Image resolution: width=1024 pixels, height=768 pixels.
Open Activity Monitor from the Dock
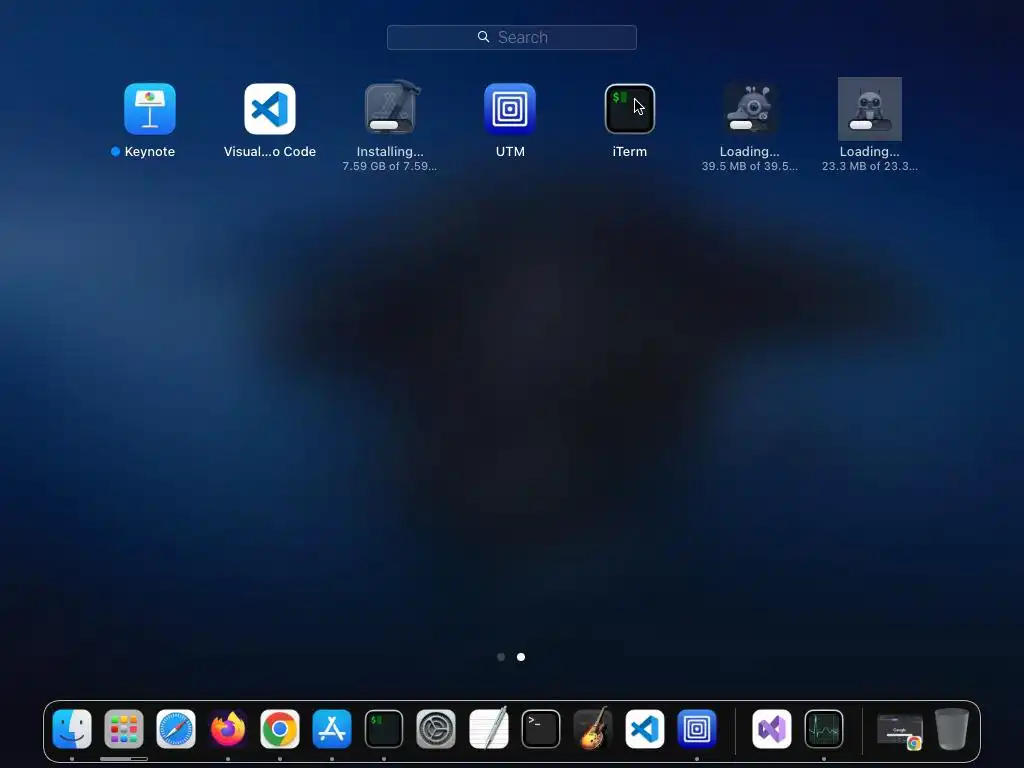[x=824, y=729]
